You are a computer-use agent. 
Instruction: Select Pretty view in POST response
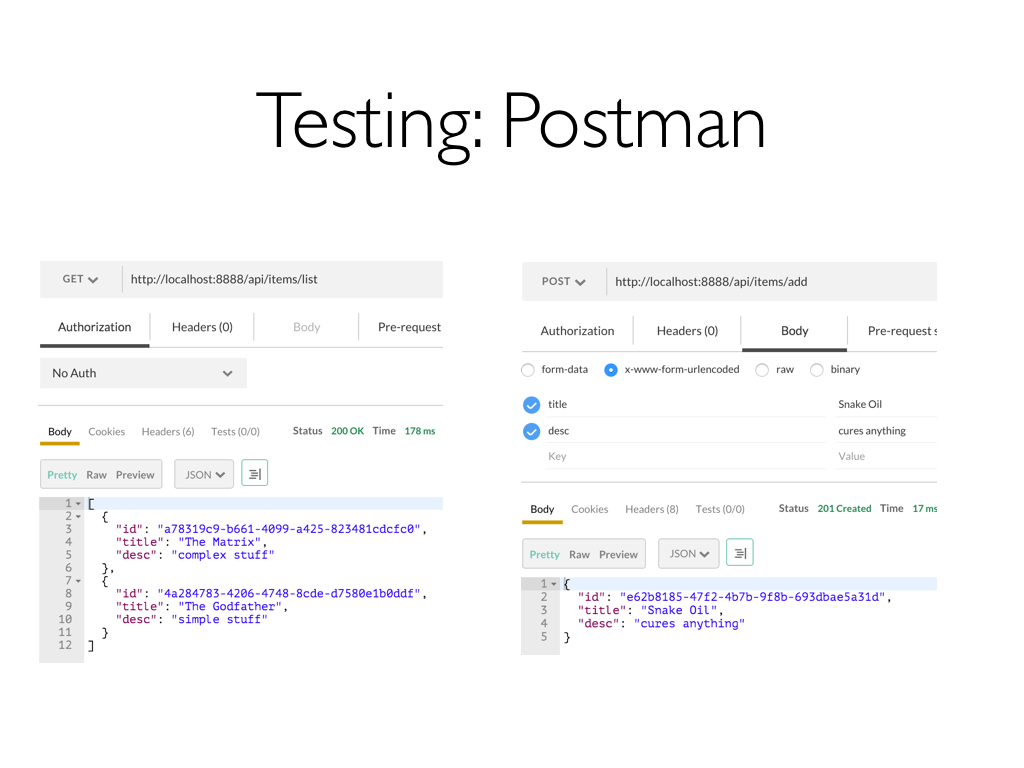(x=545, y=554)
